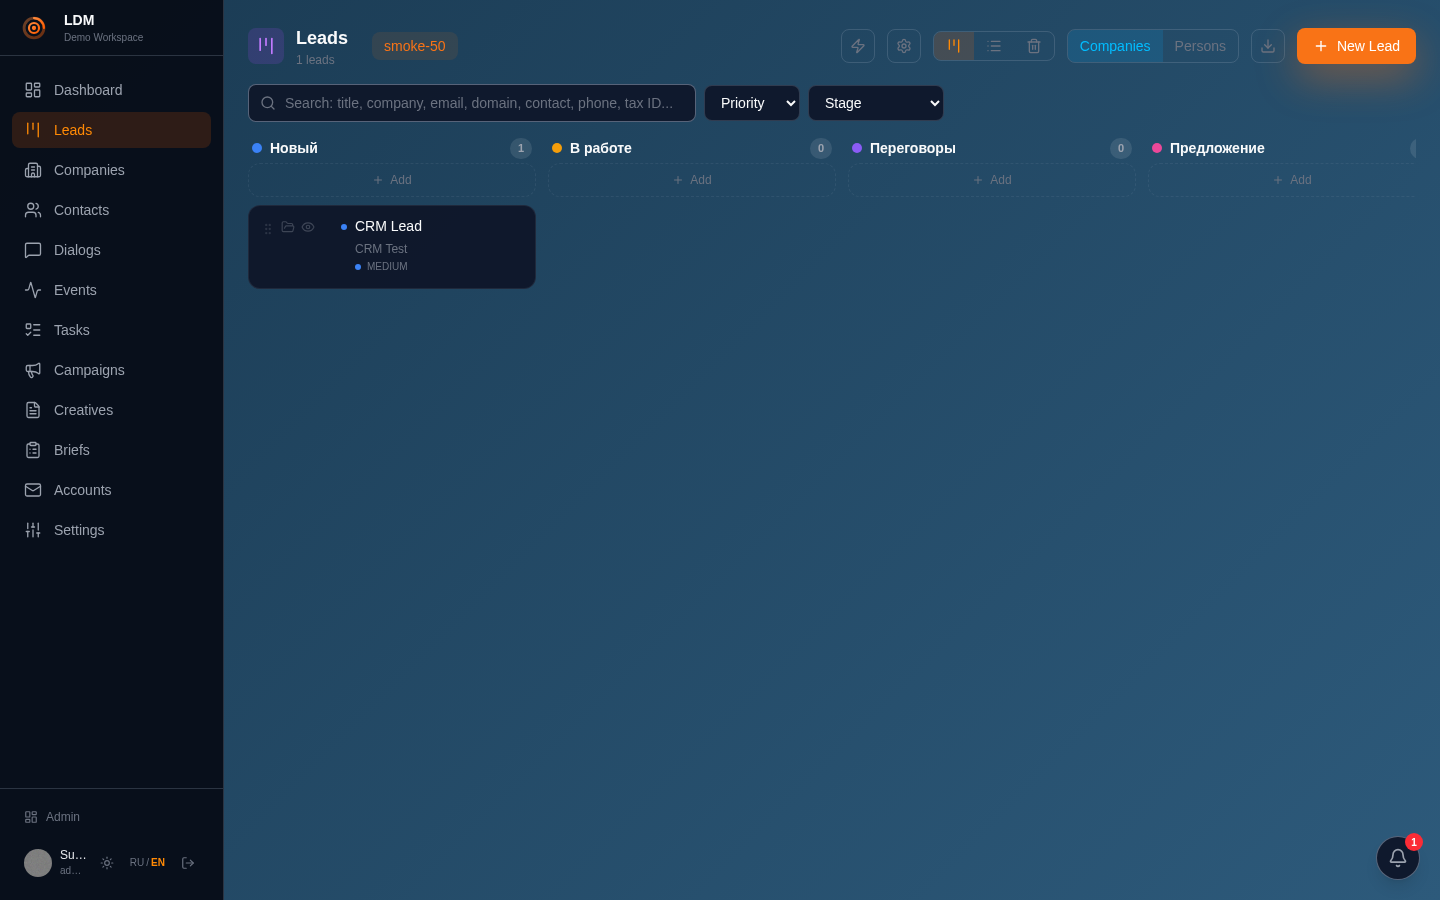Select the Companies tab
The width and height of the screenshot is (1440, 900).
(1115, 46)
